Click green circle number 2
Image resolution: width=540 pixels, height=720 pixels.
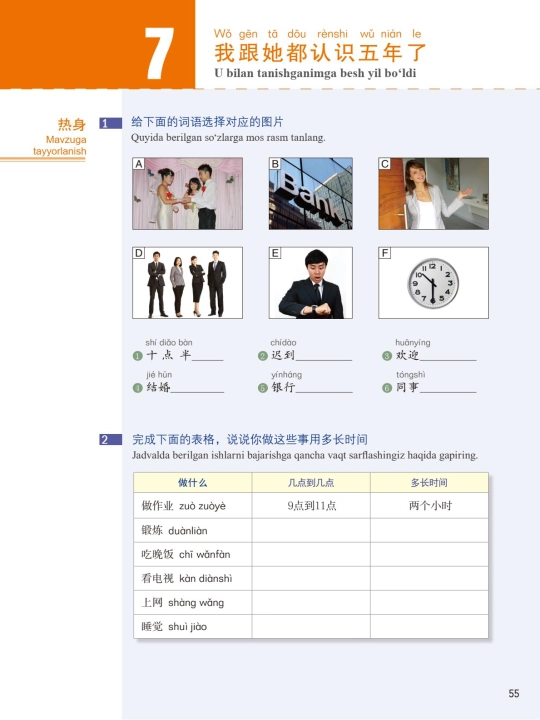coord(263,356)
